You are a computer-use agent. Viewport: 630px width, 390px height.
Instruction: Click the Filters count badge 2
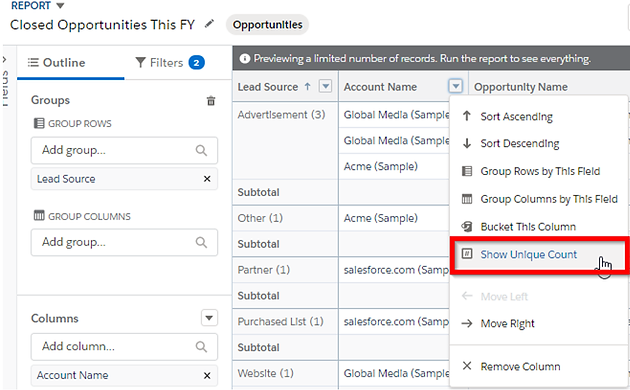196,63
